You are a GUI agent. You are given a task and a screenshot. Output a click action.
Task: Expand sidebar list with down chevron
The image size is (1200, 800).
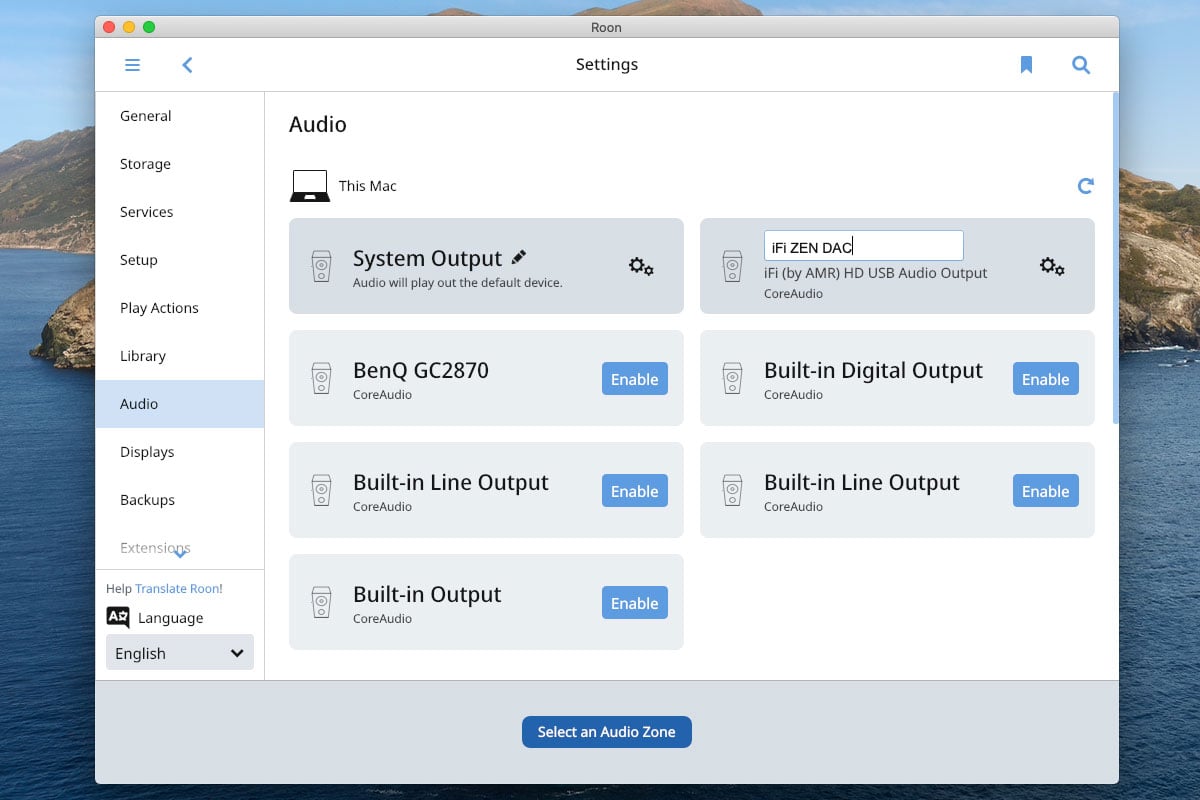(x=180, y=553)
